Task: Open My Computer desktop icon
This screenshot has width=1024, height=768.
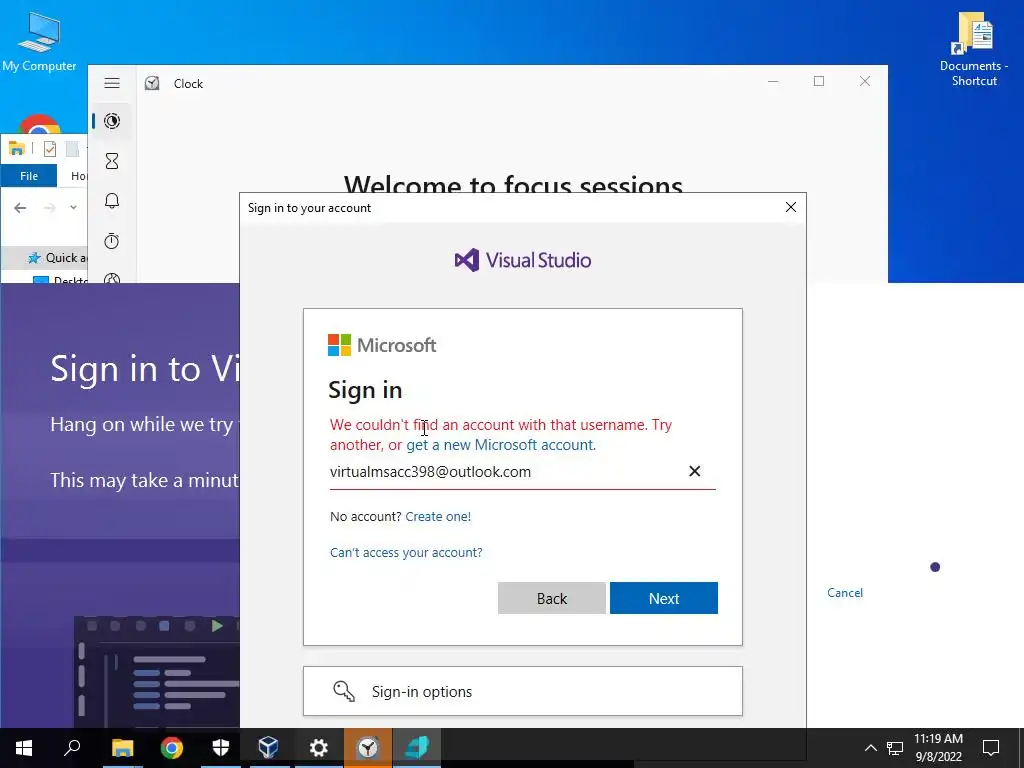Action: pos(39,41)
